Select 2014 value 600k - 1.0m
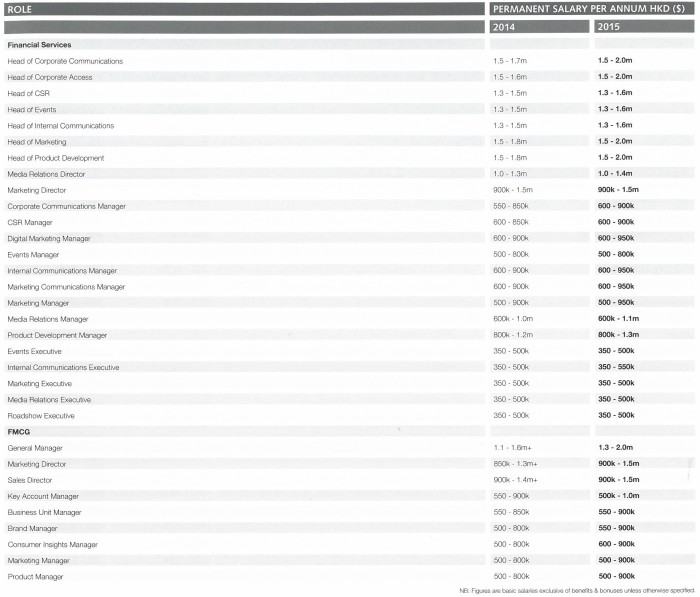This screenshot has width=700, height=597. 513,318
